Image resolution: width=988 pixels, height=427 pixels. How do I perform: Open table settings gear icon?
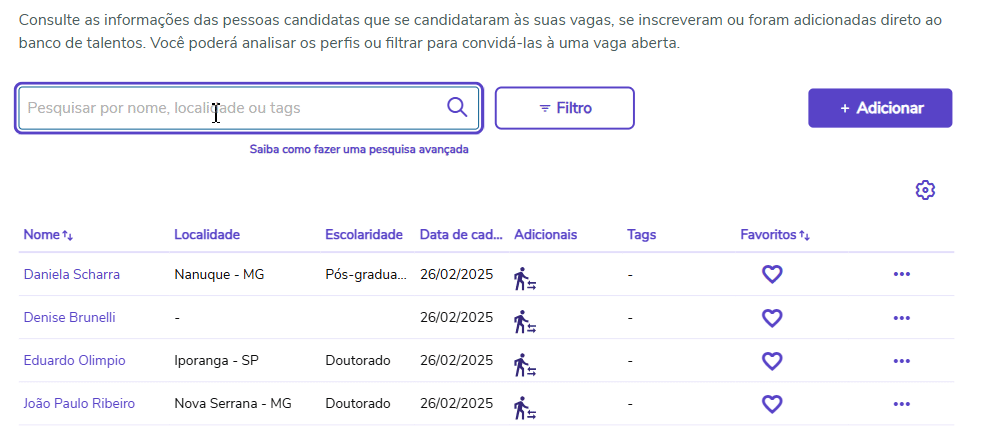pos(925,190)
